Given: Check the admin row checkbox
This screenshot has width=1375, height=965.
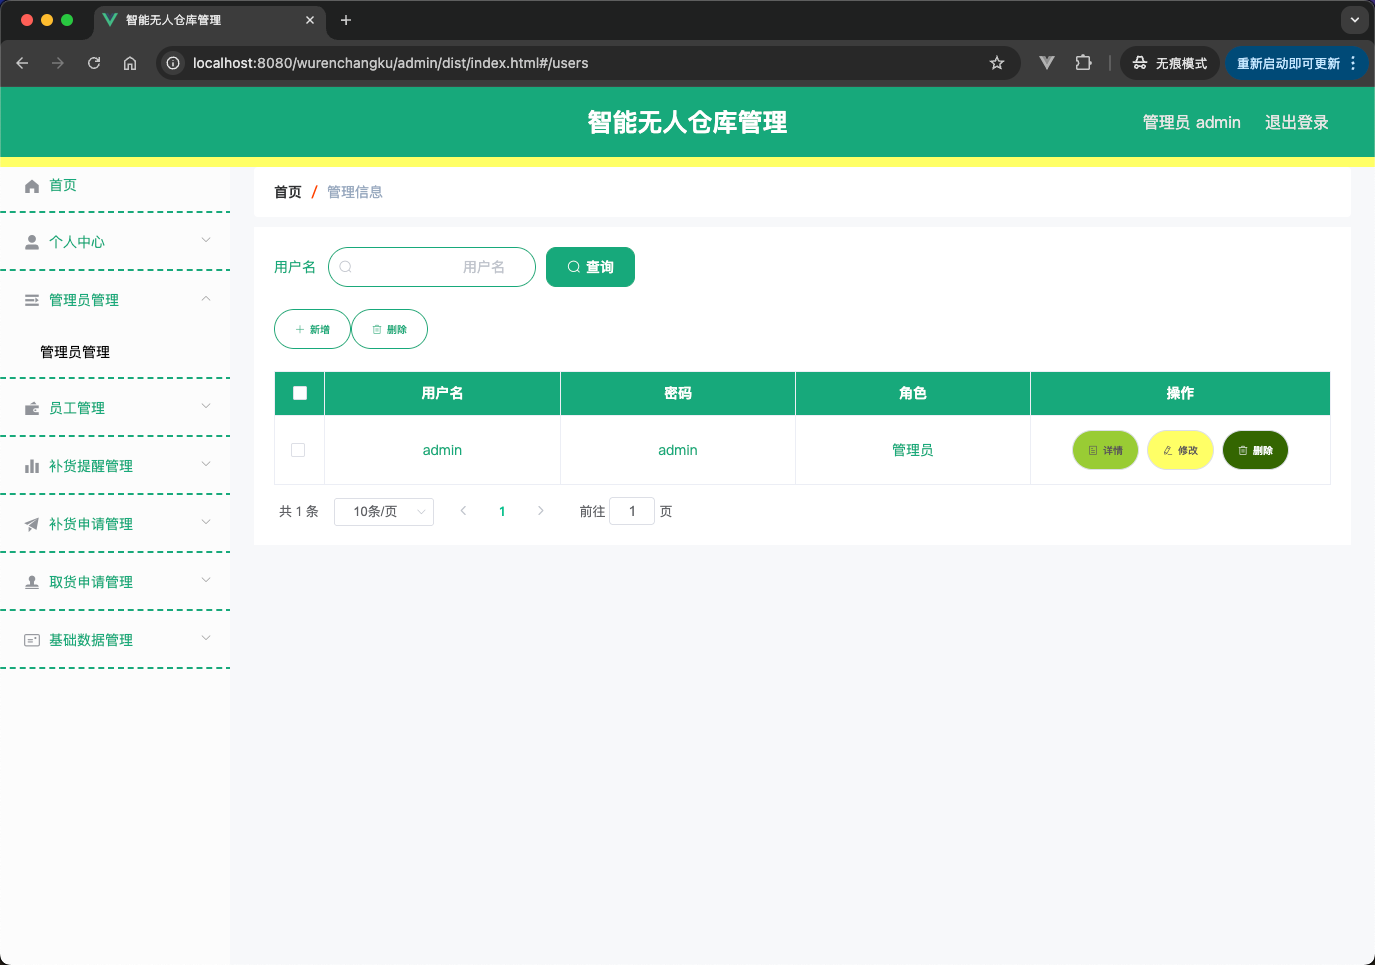Looking at the screenshot, I should pos(298,450).
